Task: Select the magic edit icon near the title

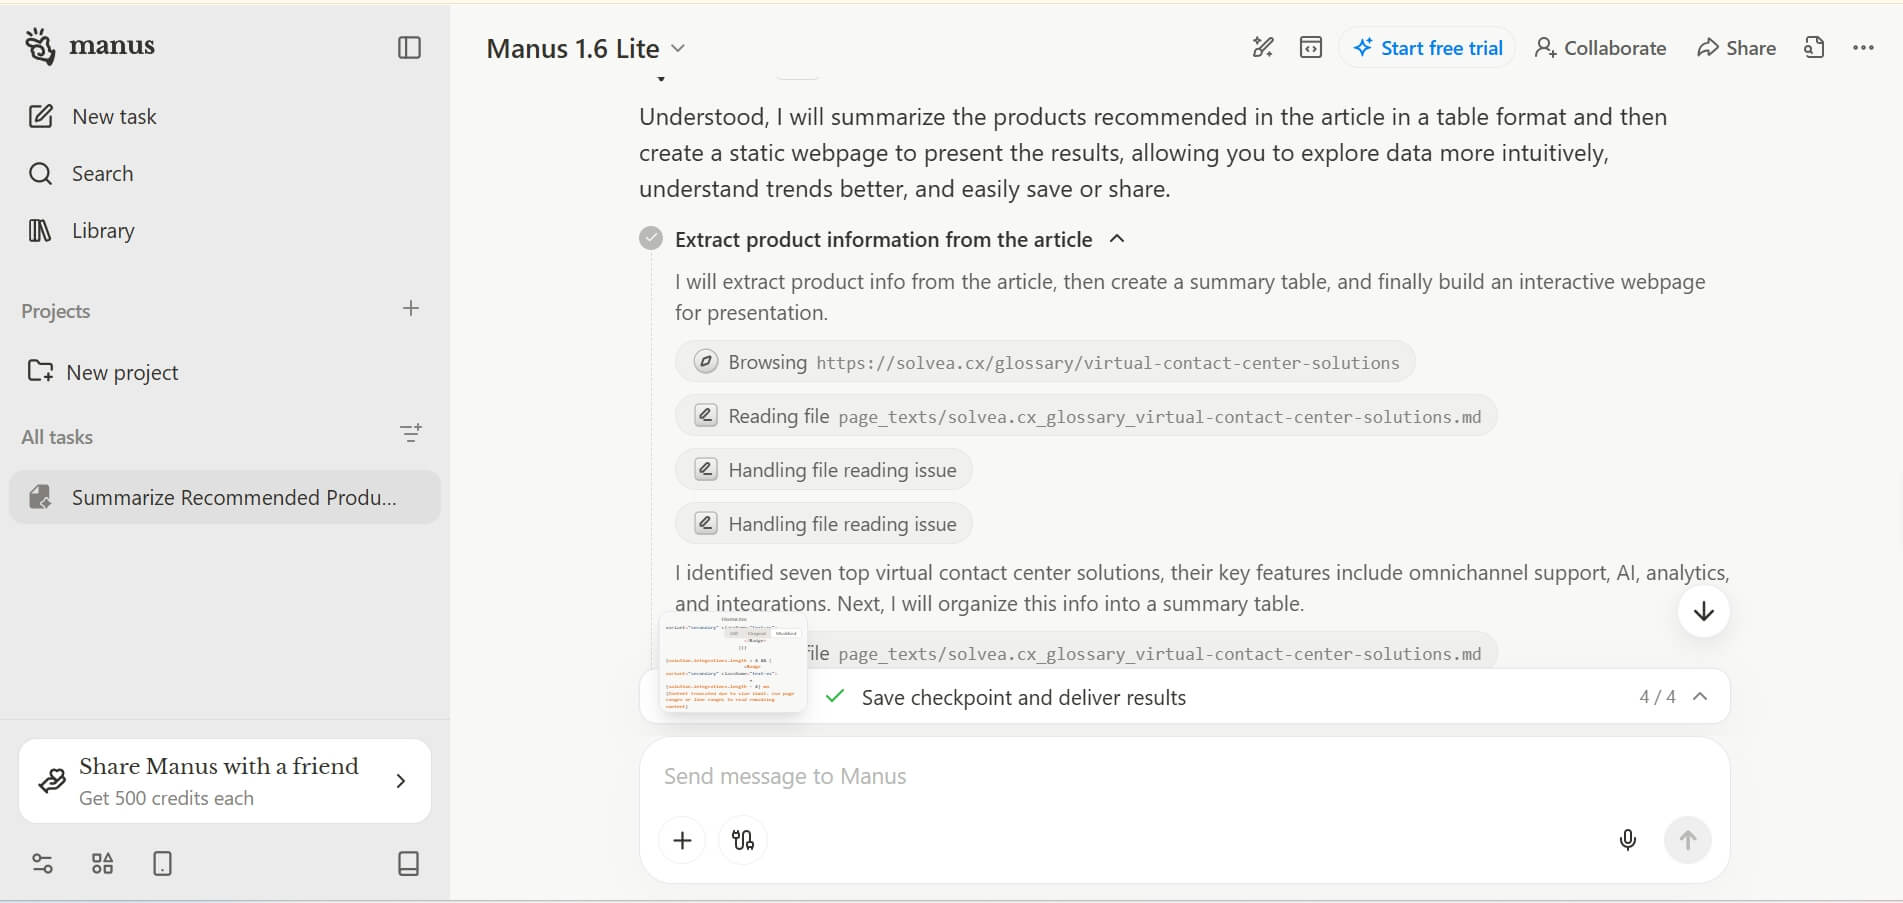Action: (x=1263, y=47)
